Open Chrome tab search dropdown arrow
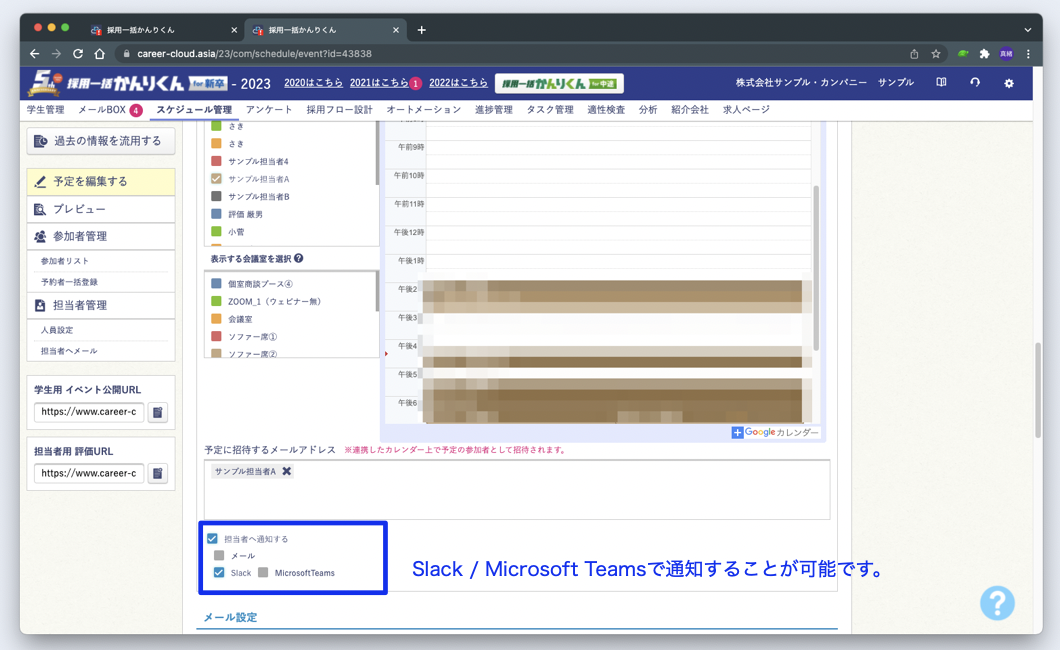The width and height of the screenshot is (1060, 650). click(x=1027, y=30)
